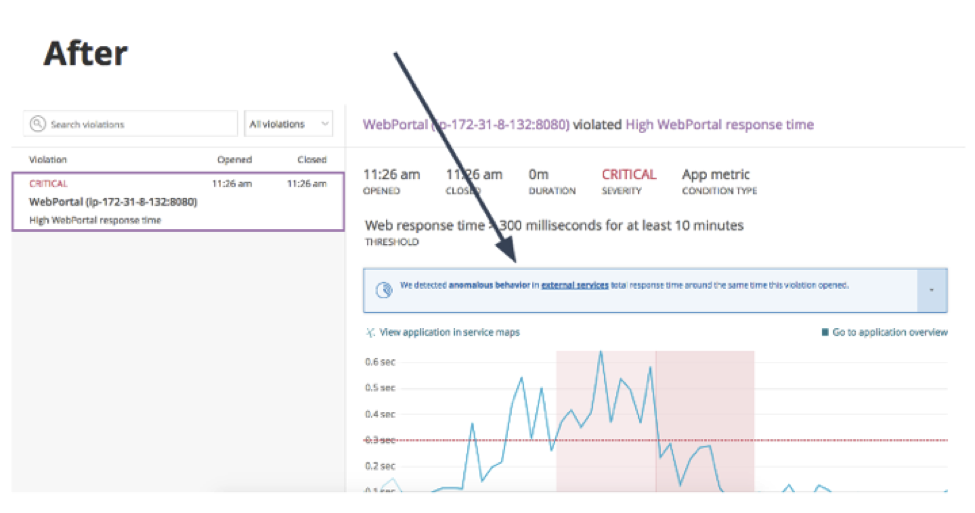Click the application overview square icon
The height and width of the screenshot is (513, 975).
click(x=825, y=332)
